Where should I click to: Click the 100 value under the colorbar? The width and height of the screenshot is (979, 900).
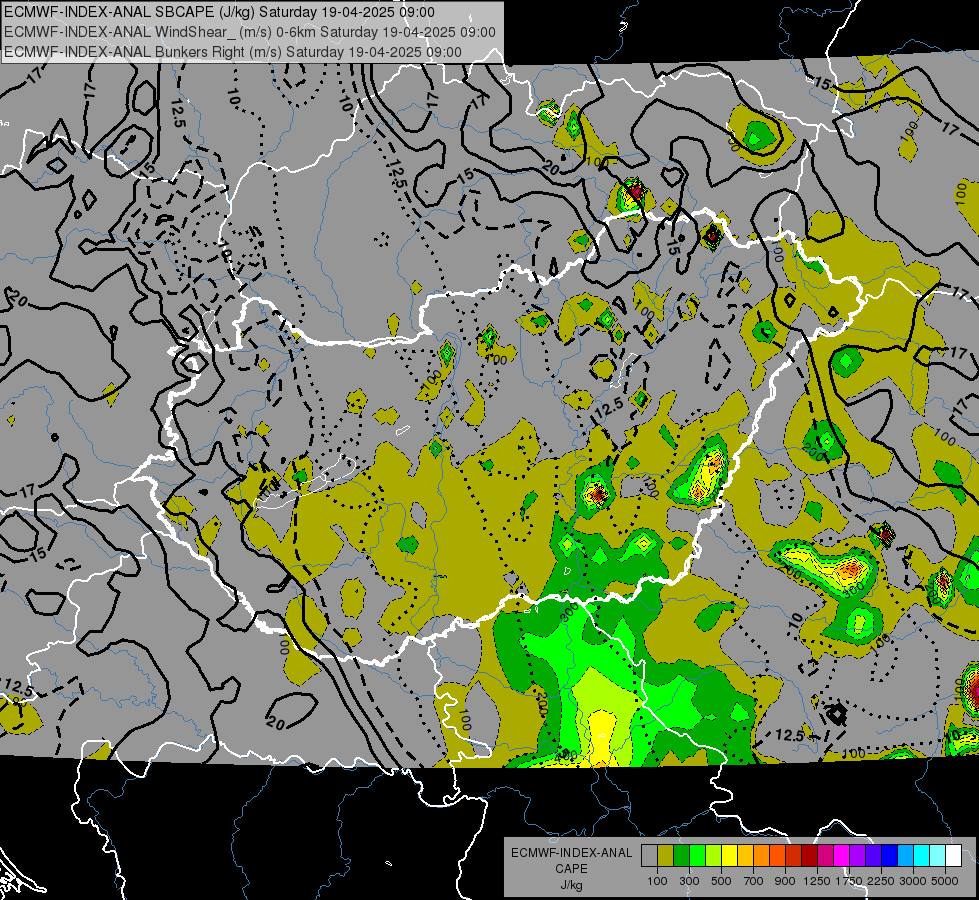[x=657, y=881]
